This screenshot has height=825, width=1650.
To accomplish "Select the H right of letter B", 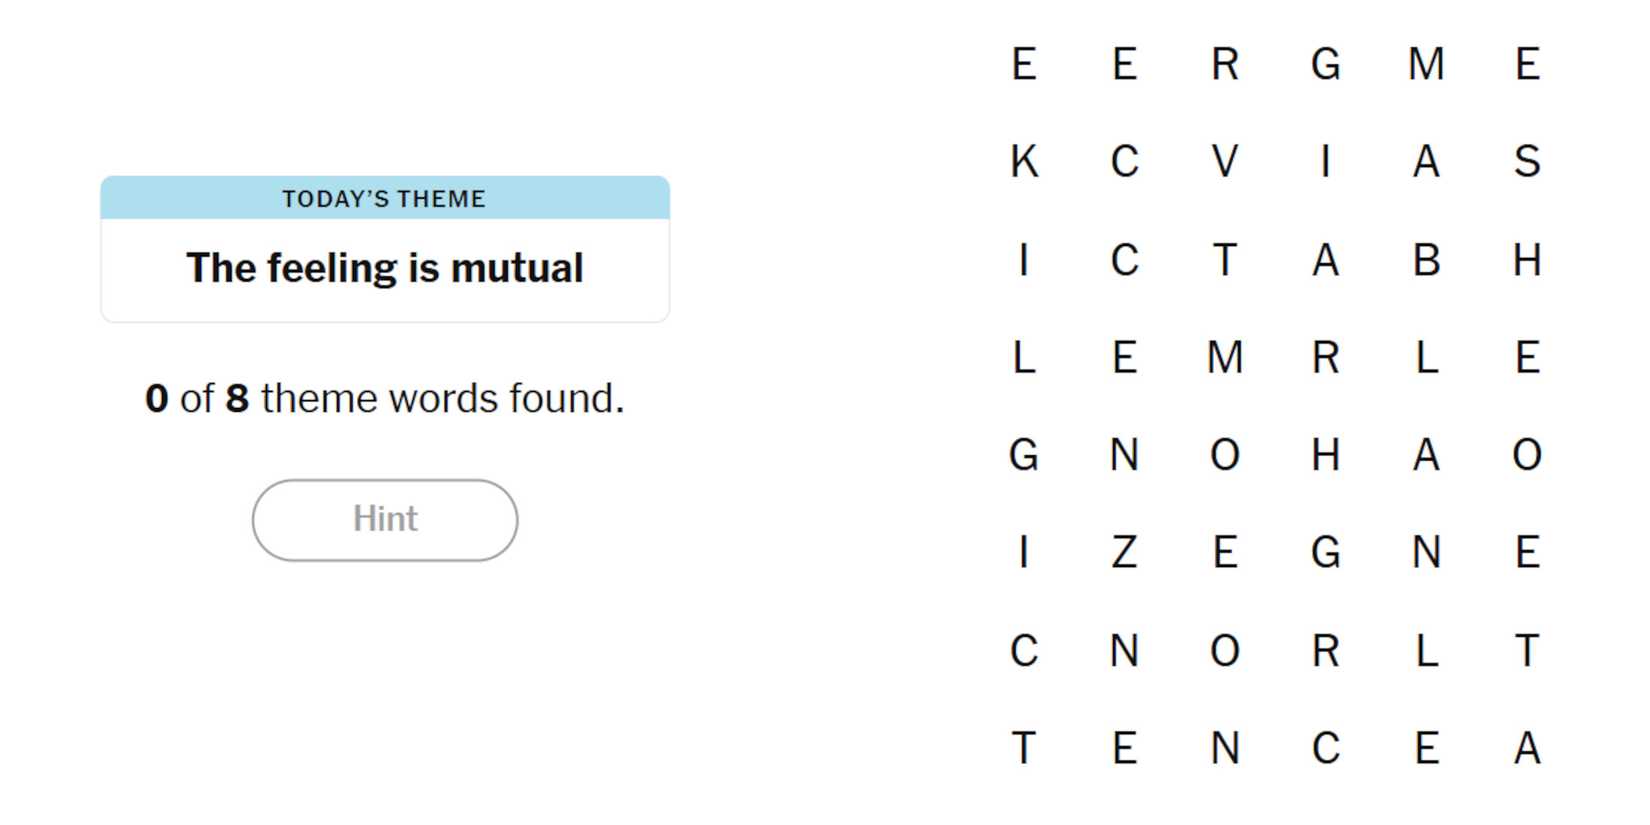I will coord(1526,259).
